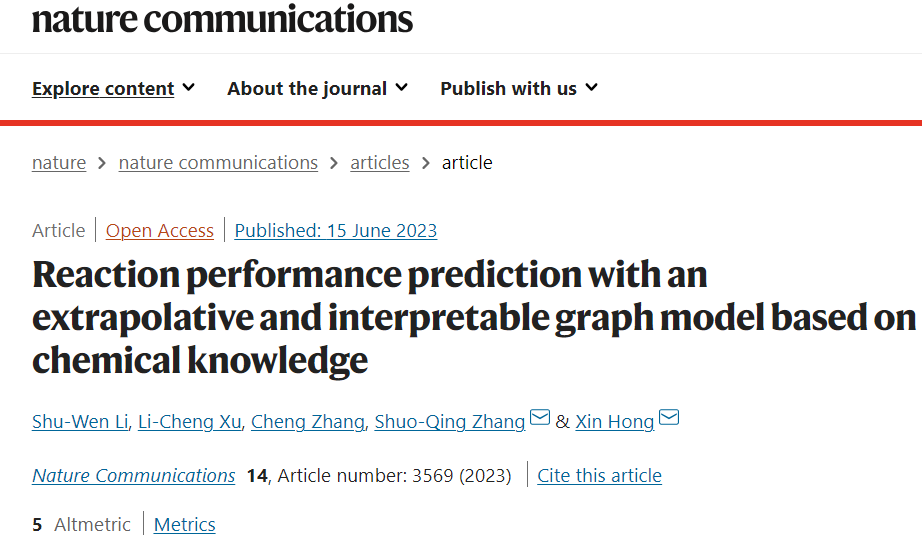This screenshot has width=922, height=543.
Task: Open nature communications breadcrumb link
Action: pyautogui.click(x=218, y=162)
